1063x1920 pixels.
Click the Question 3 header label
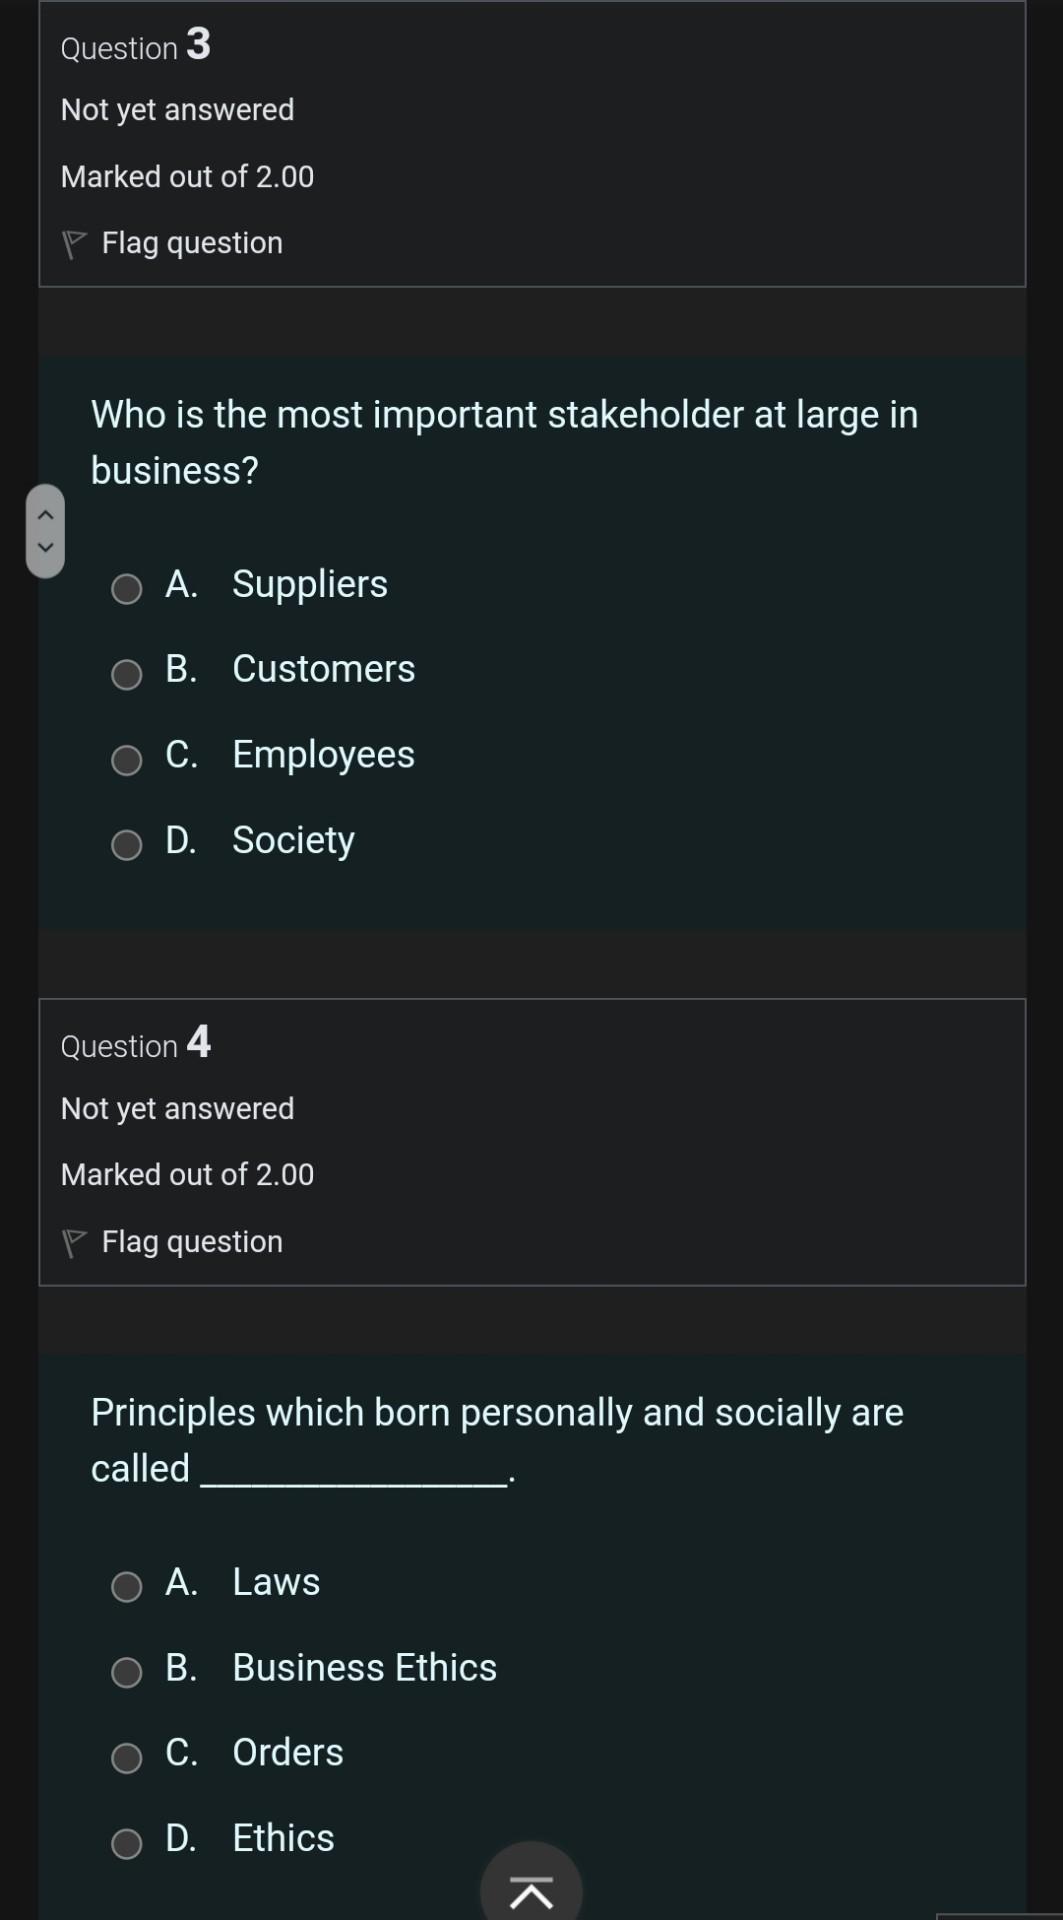135,45
